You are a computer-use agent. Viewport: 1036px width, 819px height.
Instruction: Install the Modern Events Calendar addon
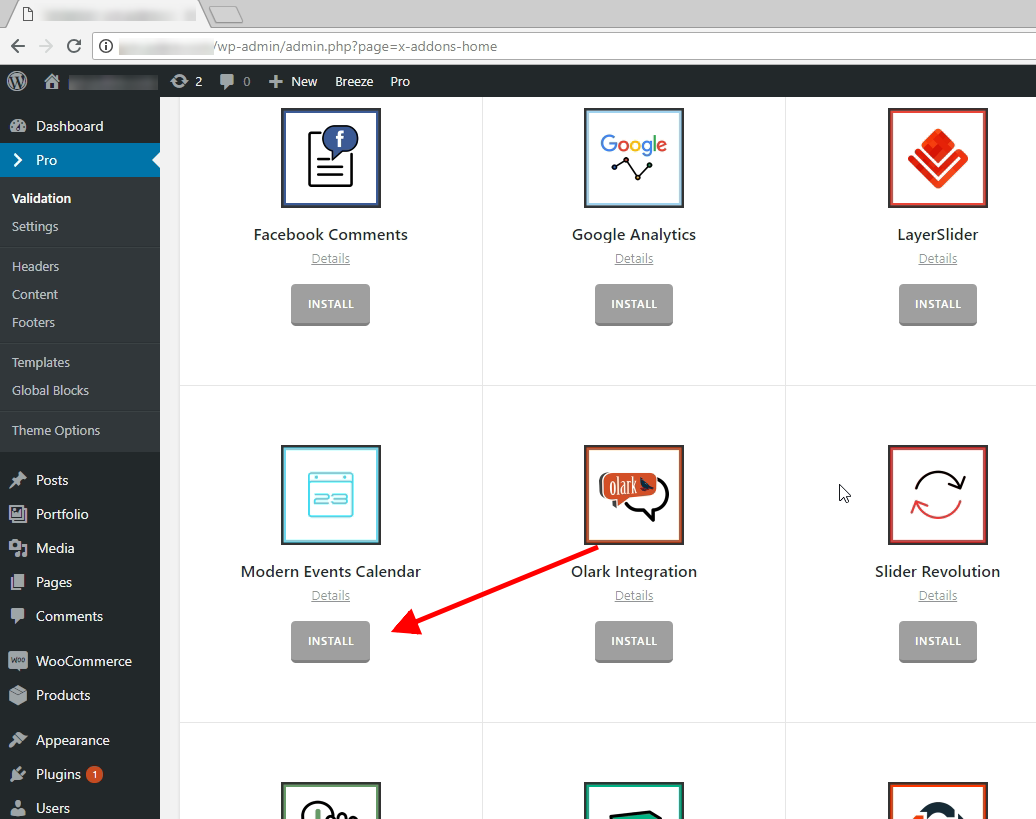point(330,641)
